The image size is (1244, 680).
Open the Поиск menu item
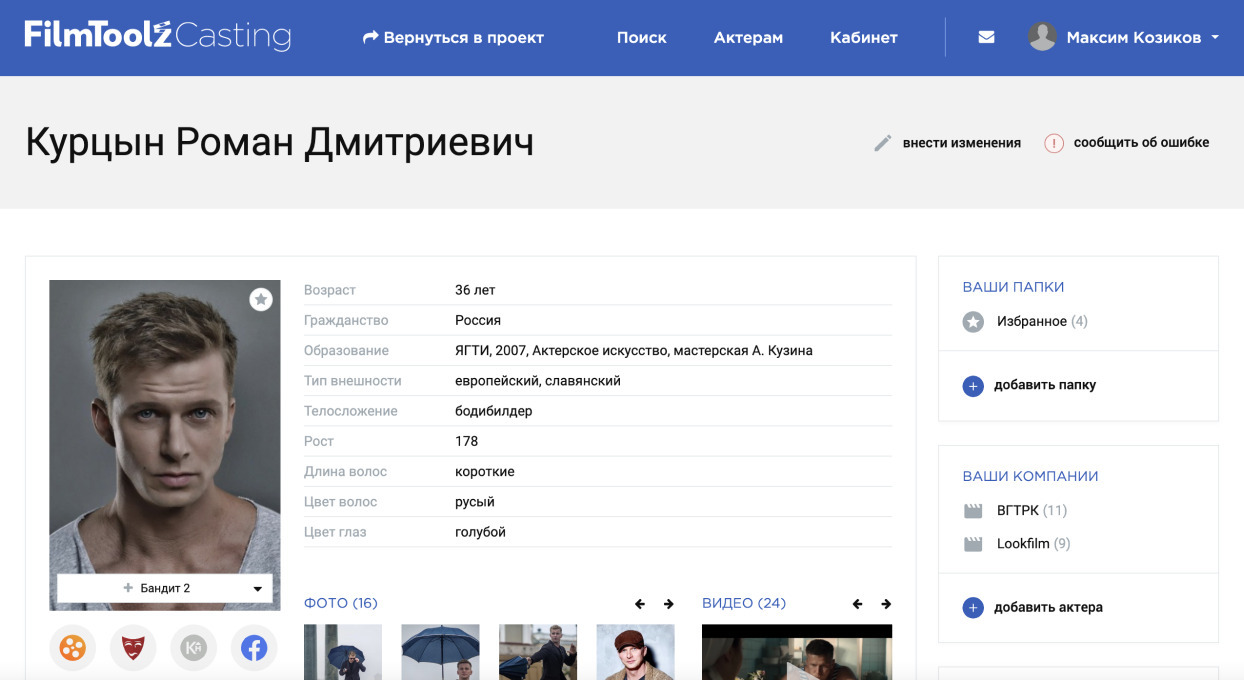click(x=642, y=38)
